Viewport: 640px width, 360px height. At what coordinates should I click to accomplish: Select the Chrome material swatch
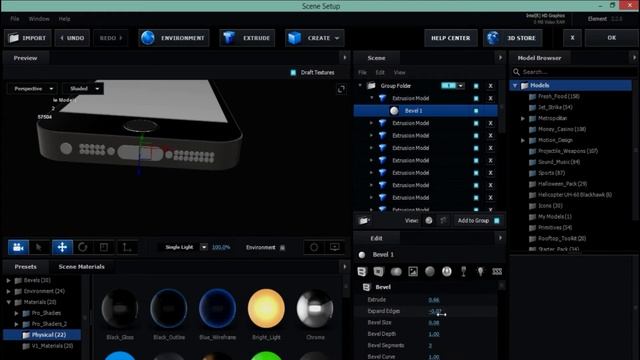315,309
